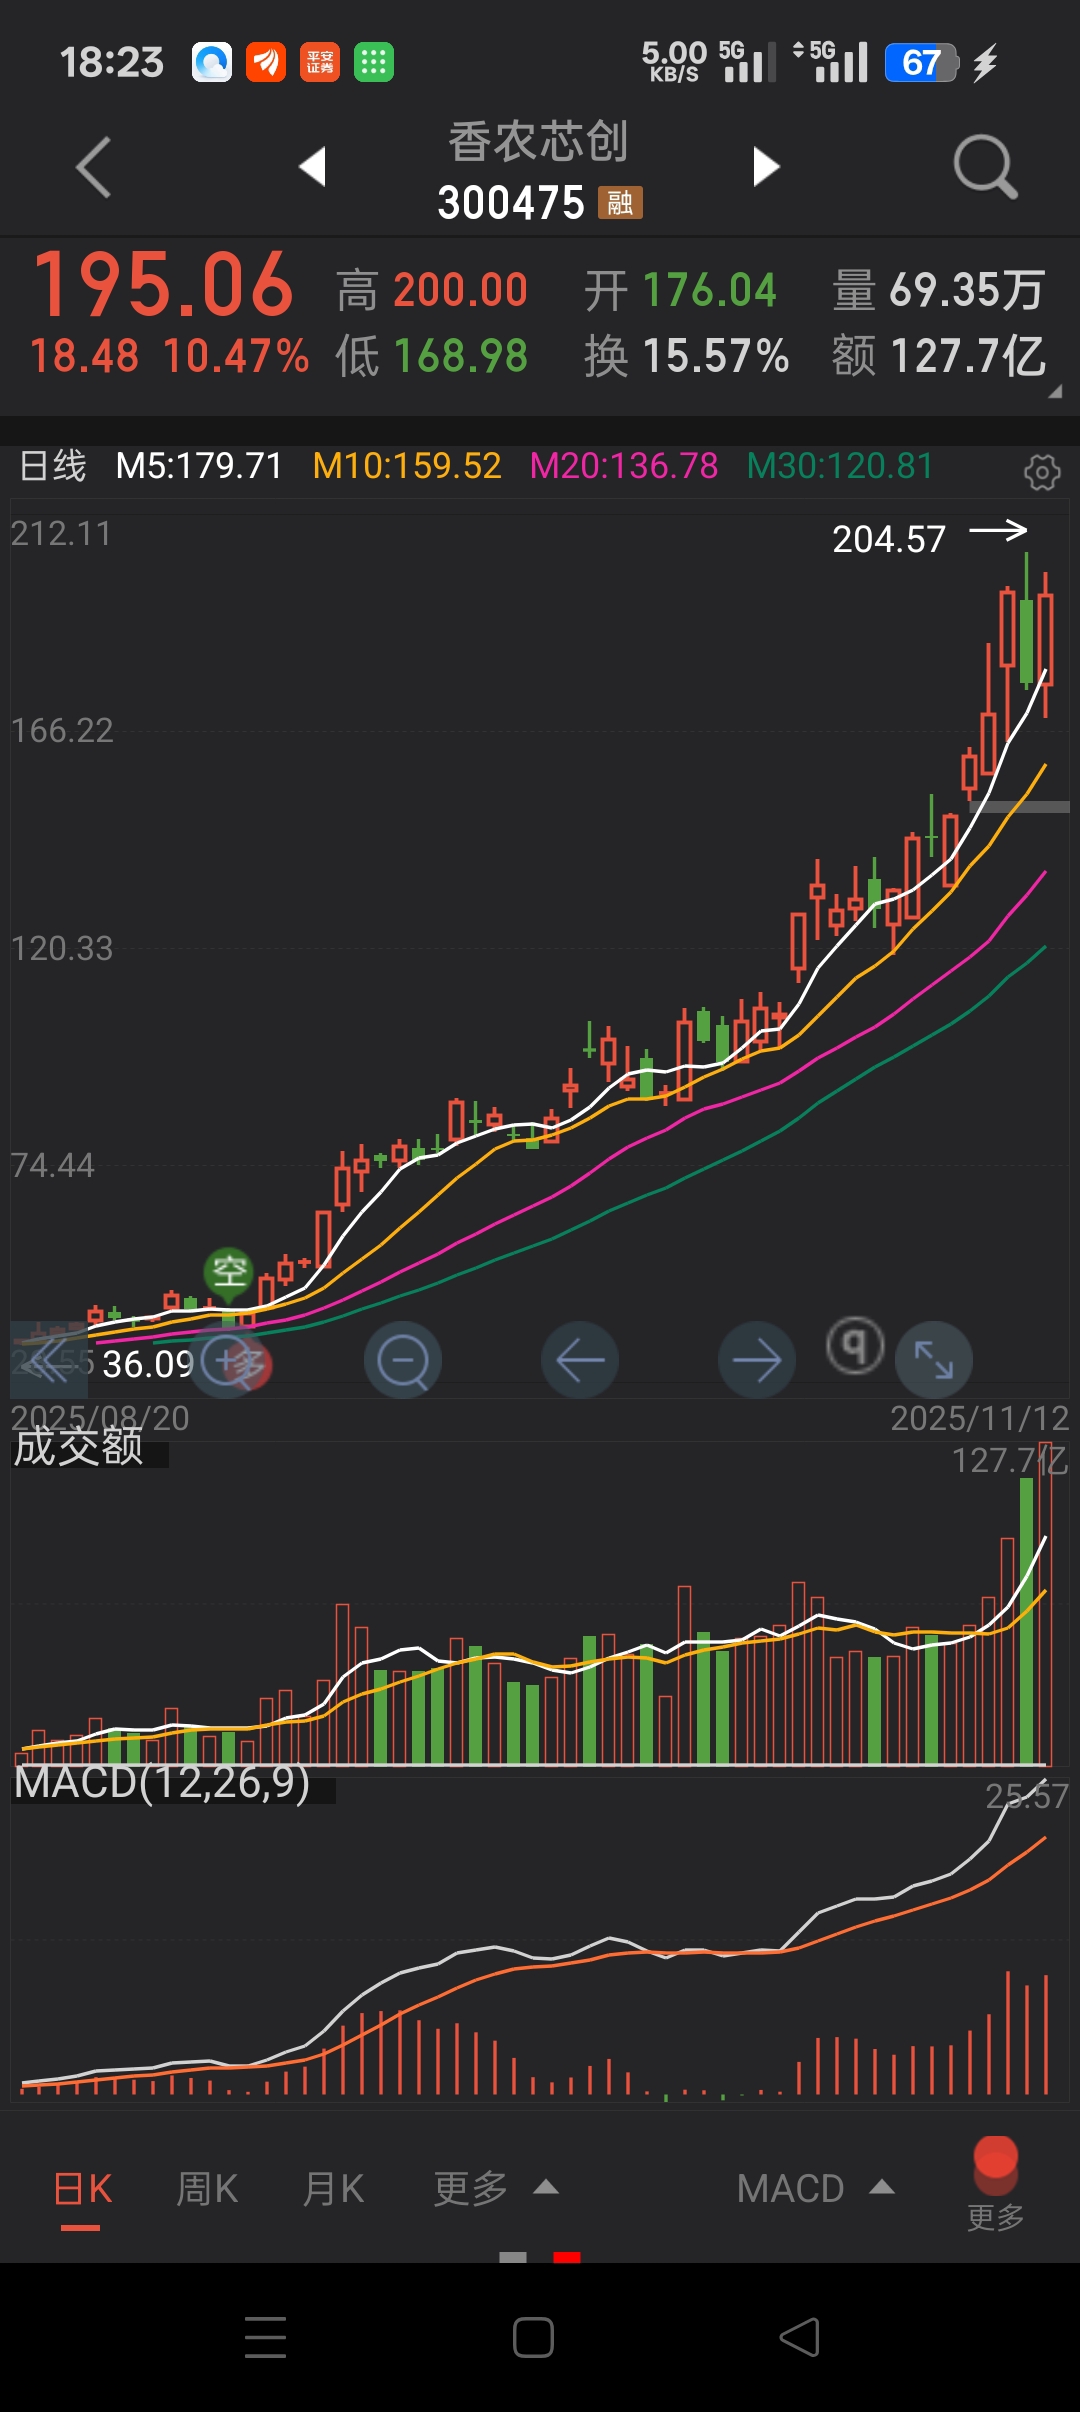
Task: Select 周K weekly chart tab
Action: [207, 2189]
